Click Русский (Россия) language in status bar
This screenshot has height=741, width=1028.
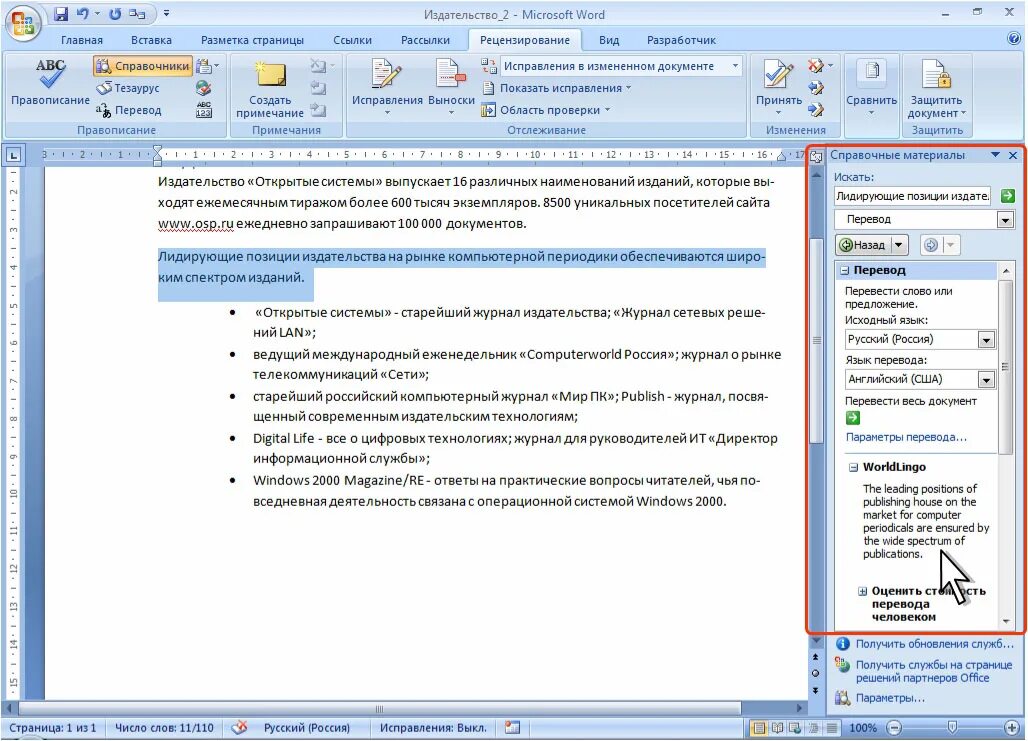(307, 728)
